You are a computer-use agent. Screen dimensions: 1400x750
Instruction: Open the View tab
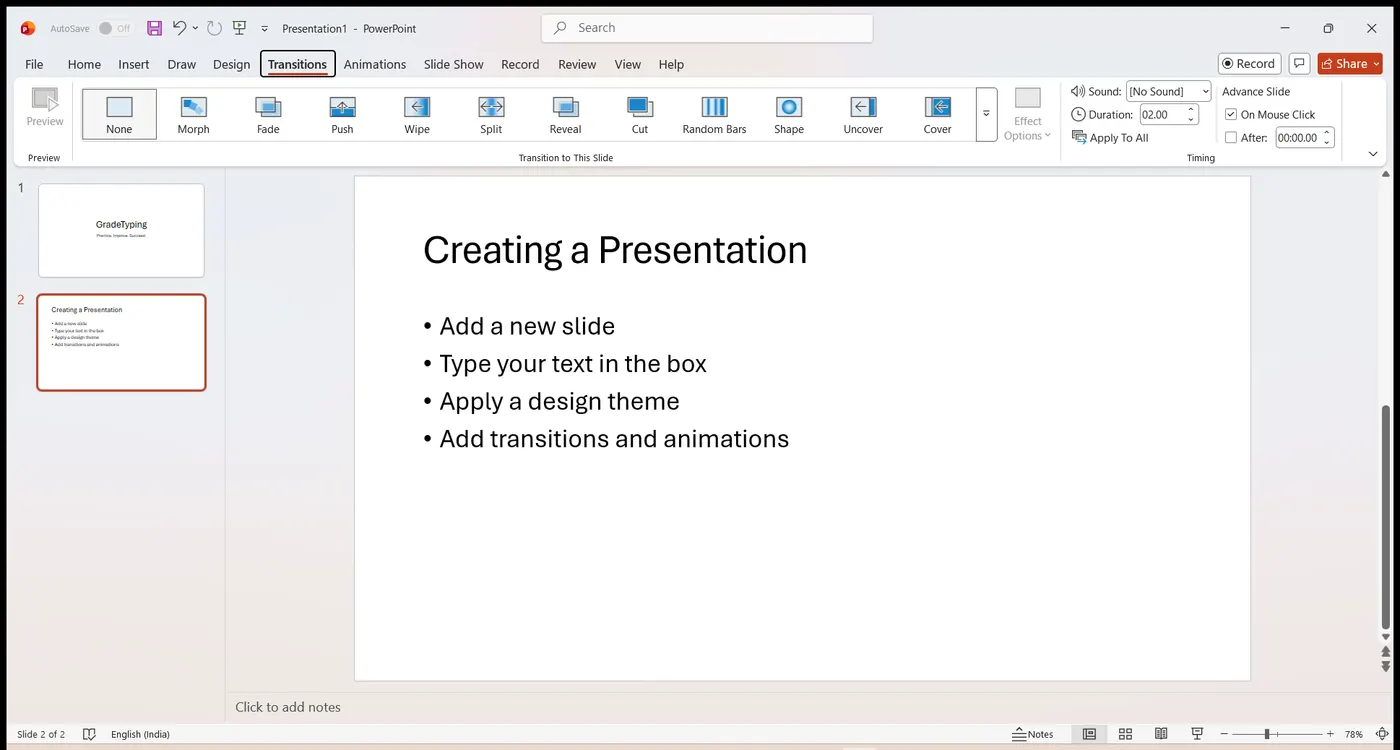coord(628,64)
